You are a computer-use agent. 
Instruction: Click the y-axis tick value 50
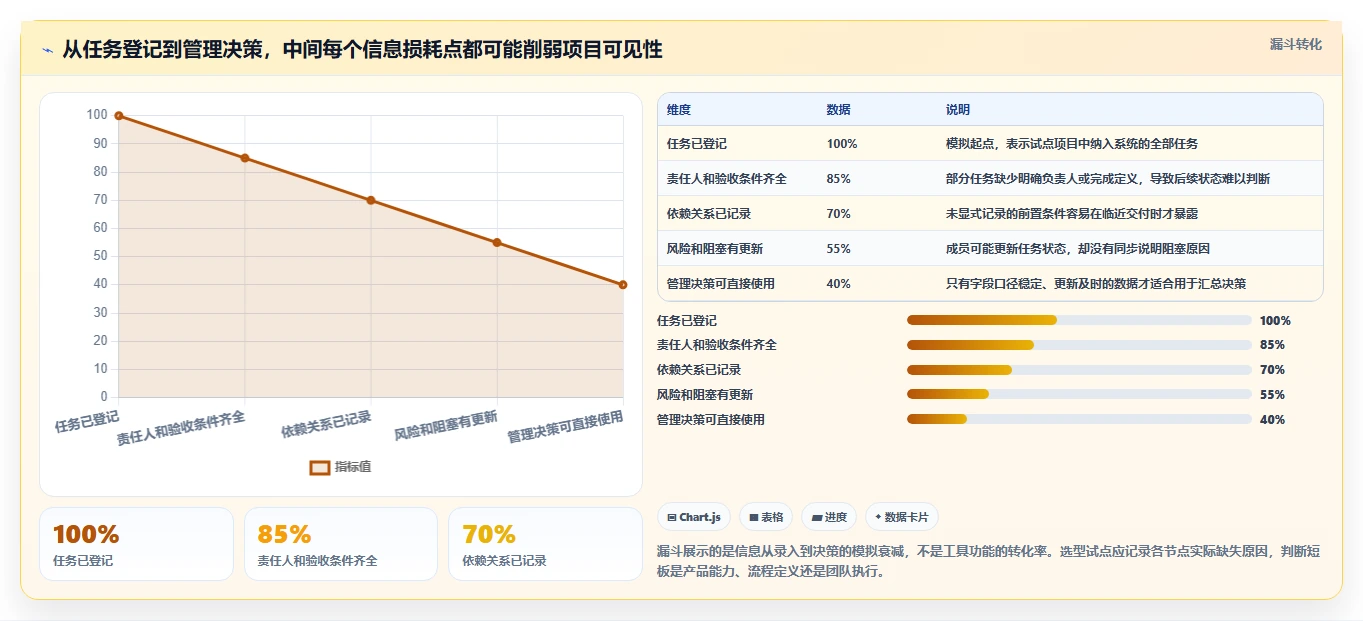(100, 256)
